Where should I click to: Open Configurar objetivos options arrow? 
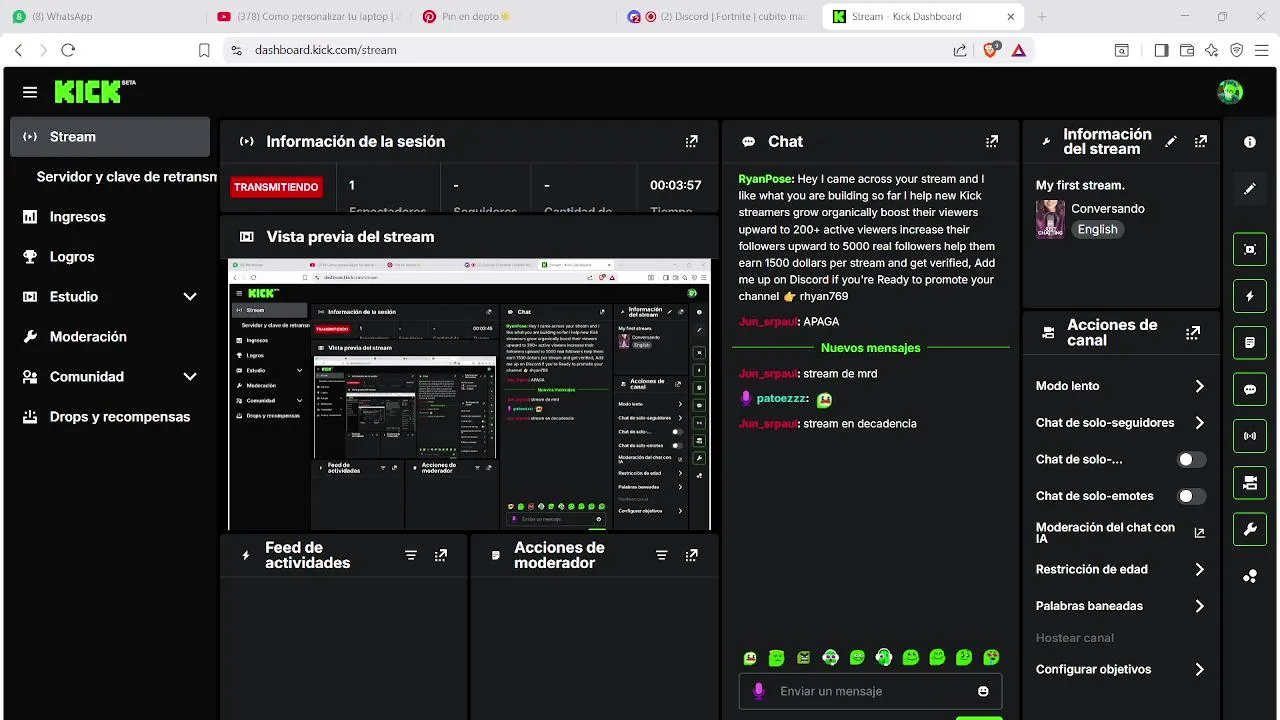click(1199, 670)
